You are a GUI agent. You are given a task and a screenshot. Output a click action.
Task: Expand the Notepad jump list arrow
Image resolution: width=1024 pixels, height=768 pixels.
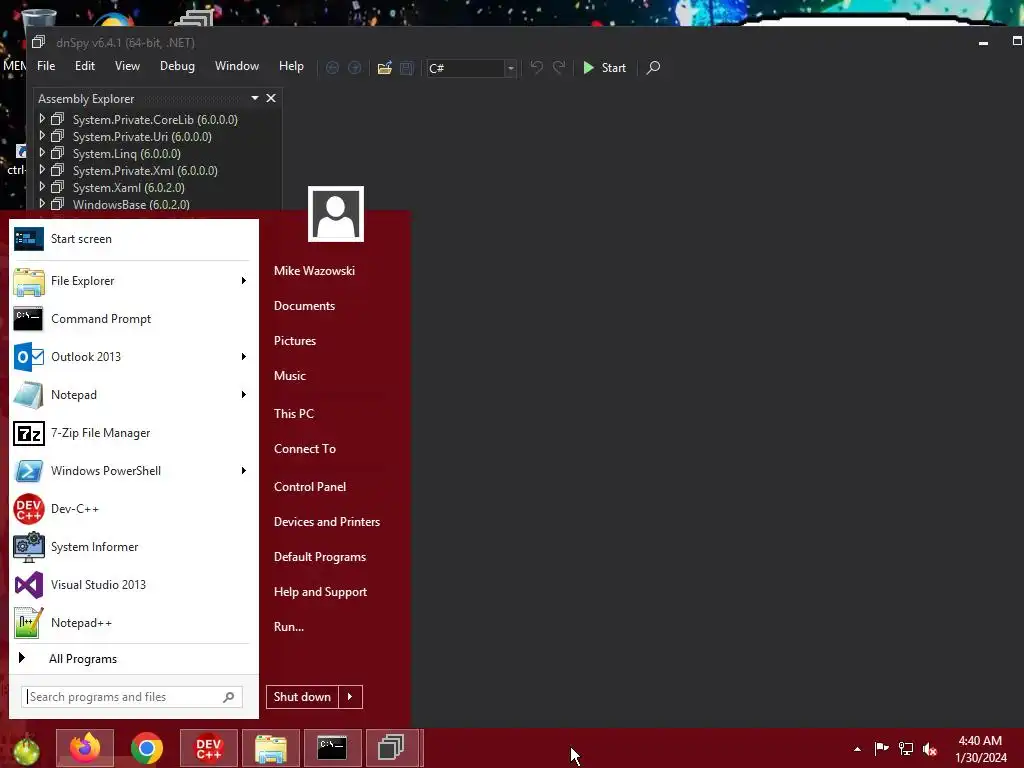[x=244, y=394]
